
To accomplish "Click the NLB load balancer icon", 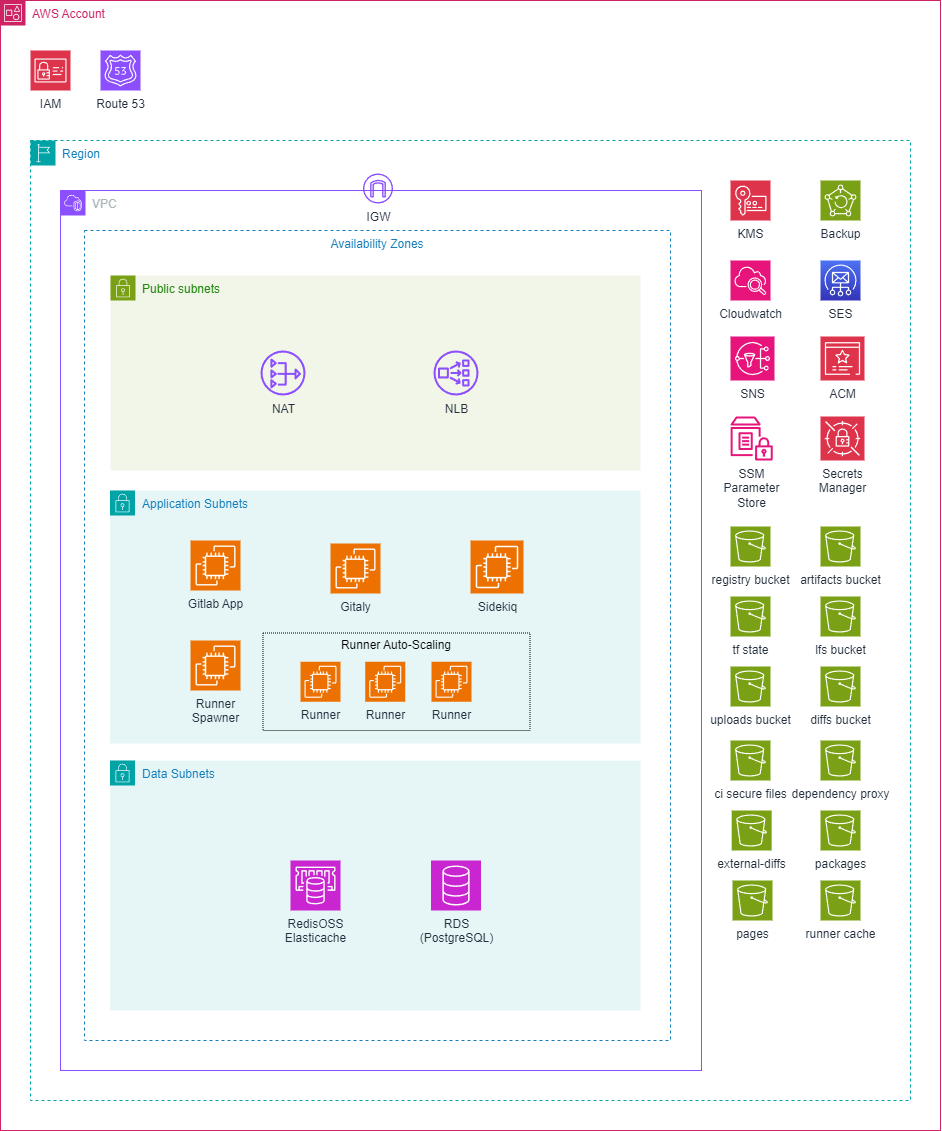I will point(456,373).
